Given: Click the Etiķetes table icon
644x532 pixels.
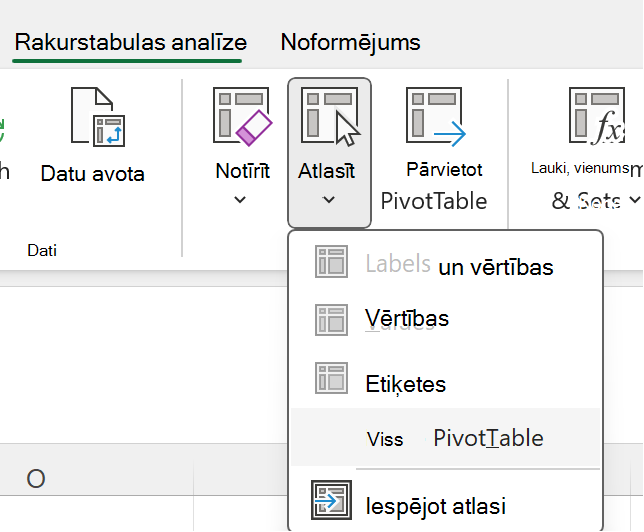Looking at the screenshot, I should point(331,378).
